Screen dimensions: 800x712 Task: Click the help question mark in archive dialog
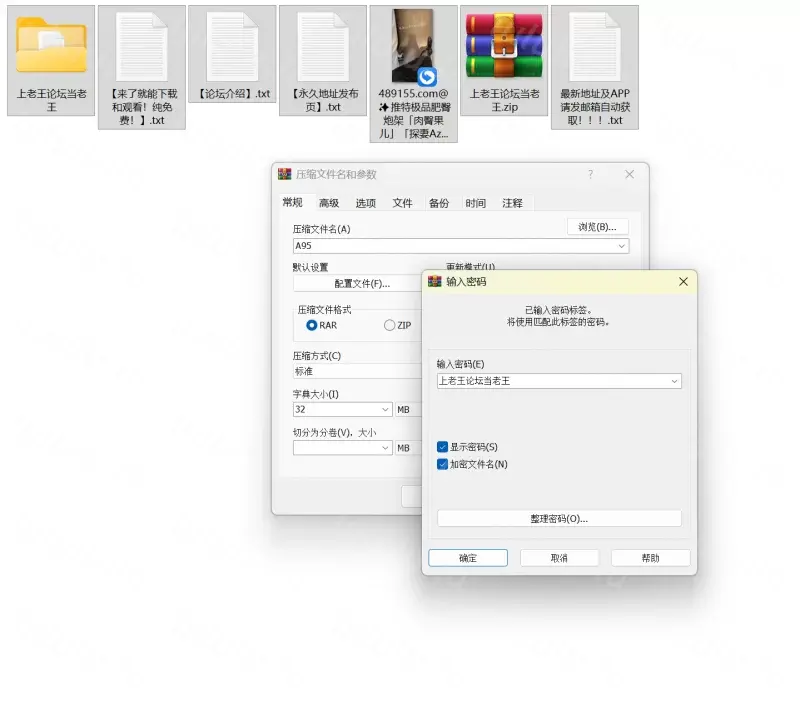point(590,174)
